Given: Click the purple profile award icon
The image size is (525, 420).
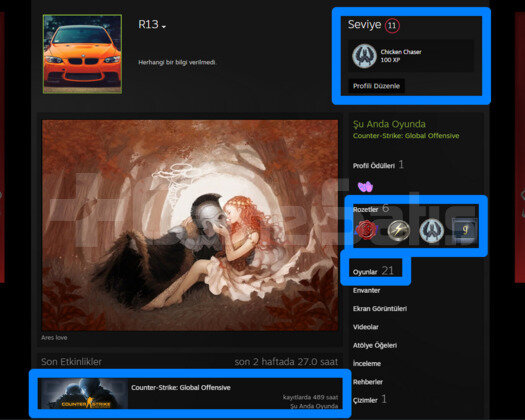Looking at the screenshot, I should (365, 186).
